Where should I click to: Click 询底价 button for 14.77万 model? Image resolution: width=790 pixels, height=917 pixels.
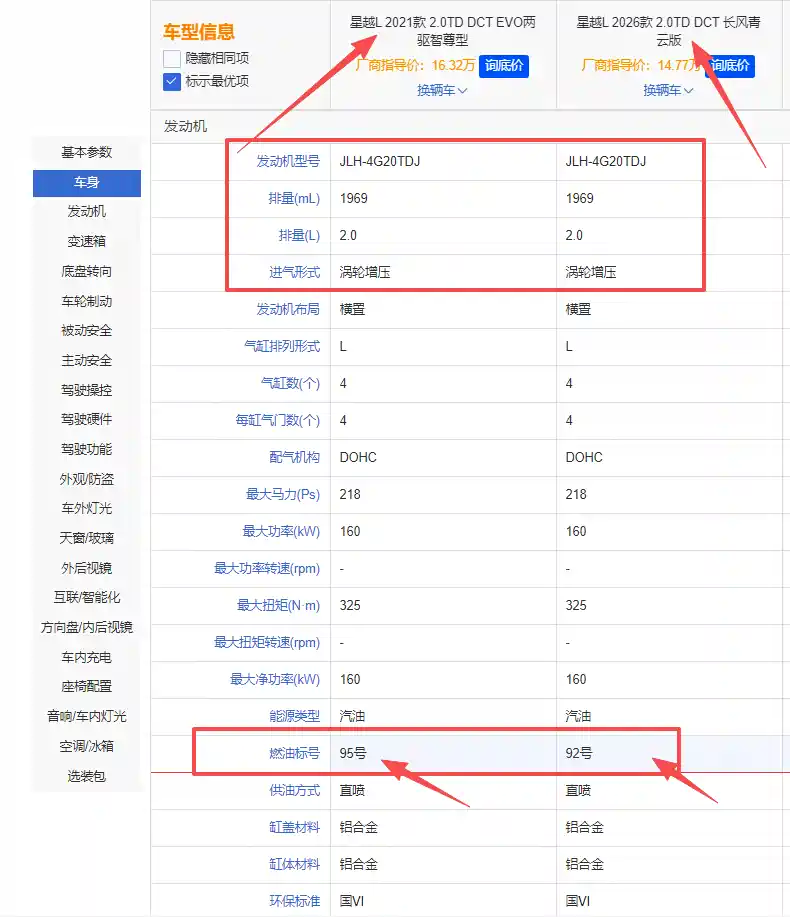[x=730, y=66]
